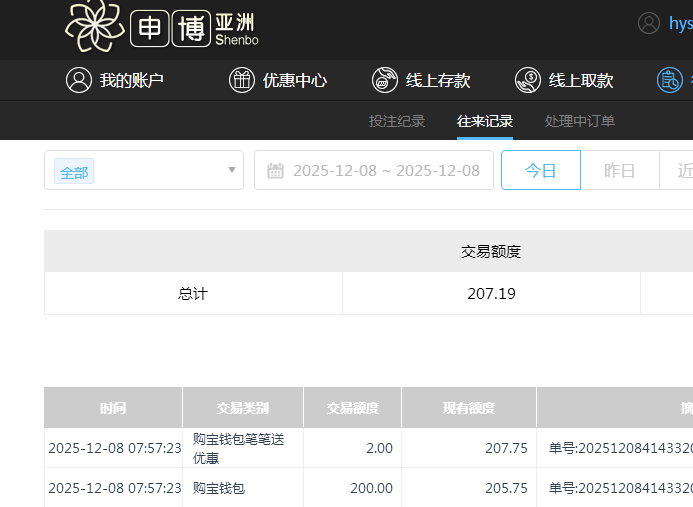Screen dimensions: 693x507
Task: Select the 往来记录 tab
Action: 485,121
